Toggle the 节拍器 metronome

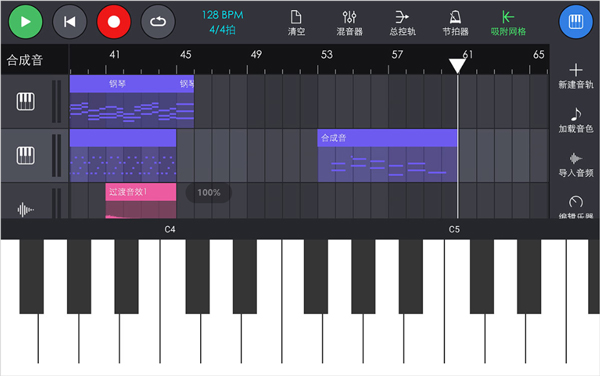tap(455, 23)
